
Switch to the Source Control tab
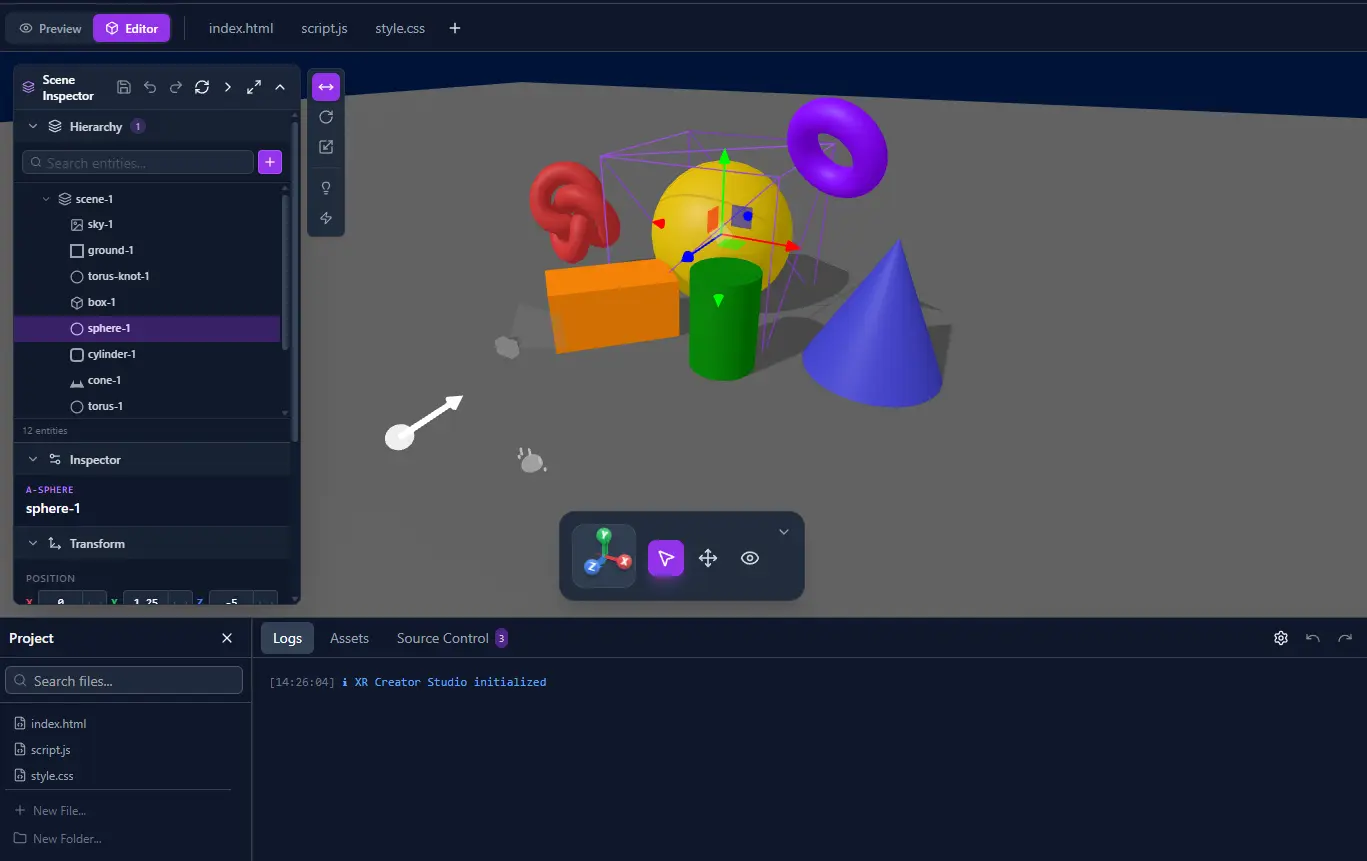pos(442,638)
